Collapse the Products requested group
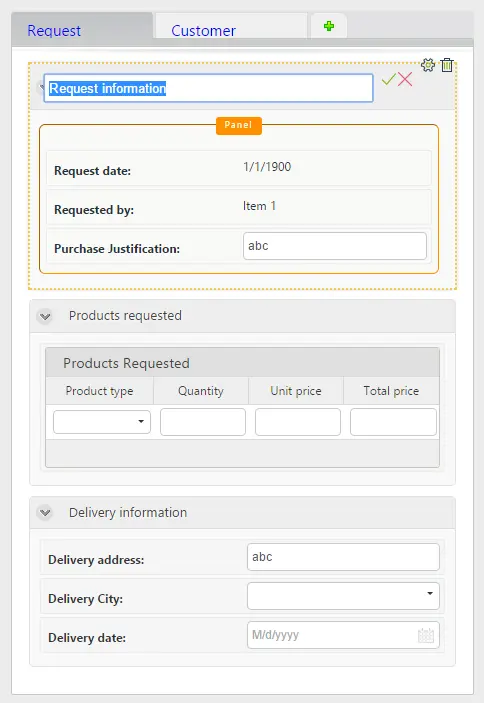Image resolution: width=484 pixels, height=703 pixels. (x=45, y=317)
